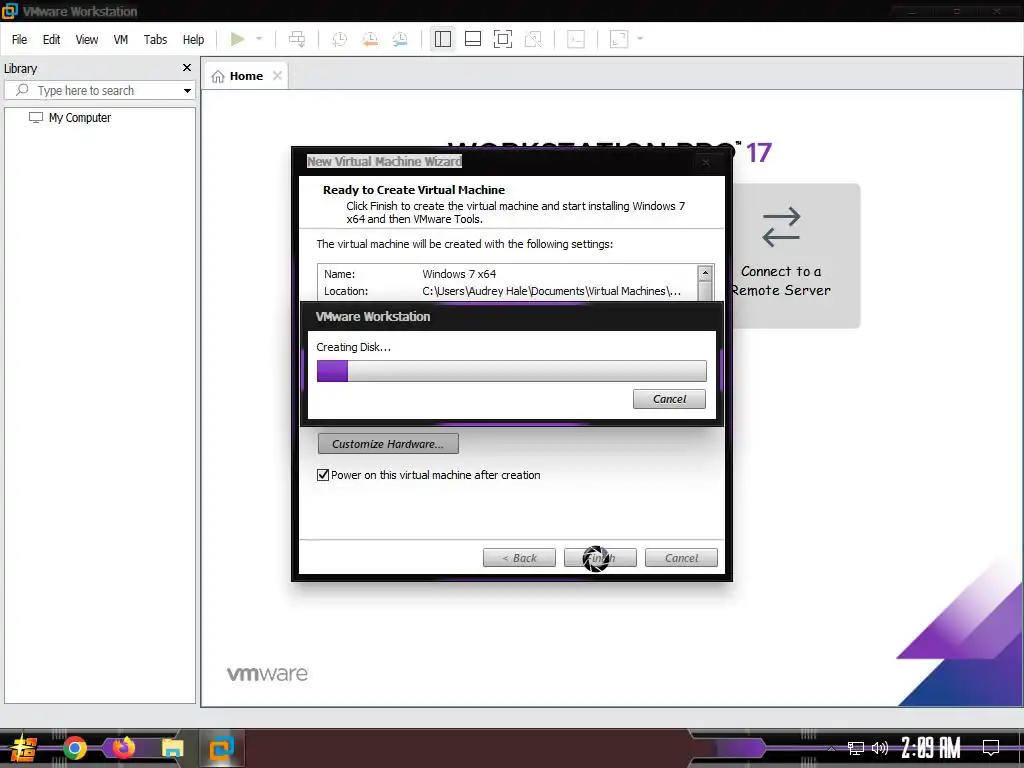The width and height of the screenshot is (1024, 768).
Task: Click the Creating Disk progress bar
Action: pyautogui.click(x=511, y=371)
